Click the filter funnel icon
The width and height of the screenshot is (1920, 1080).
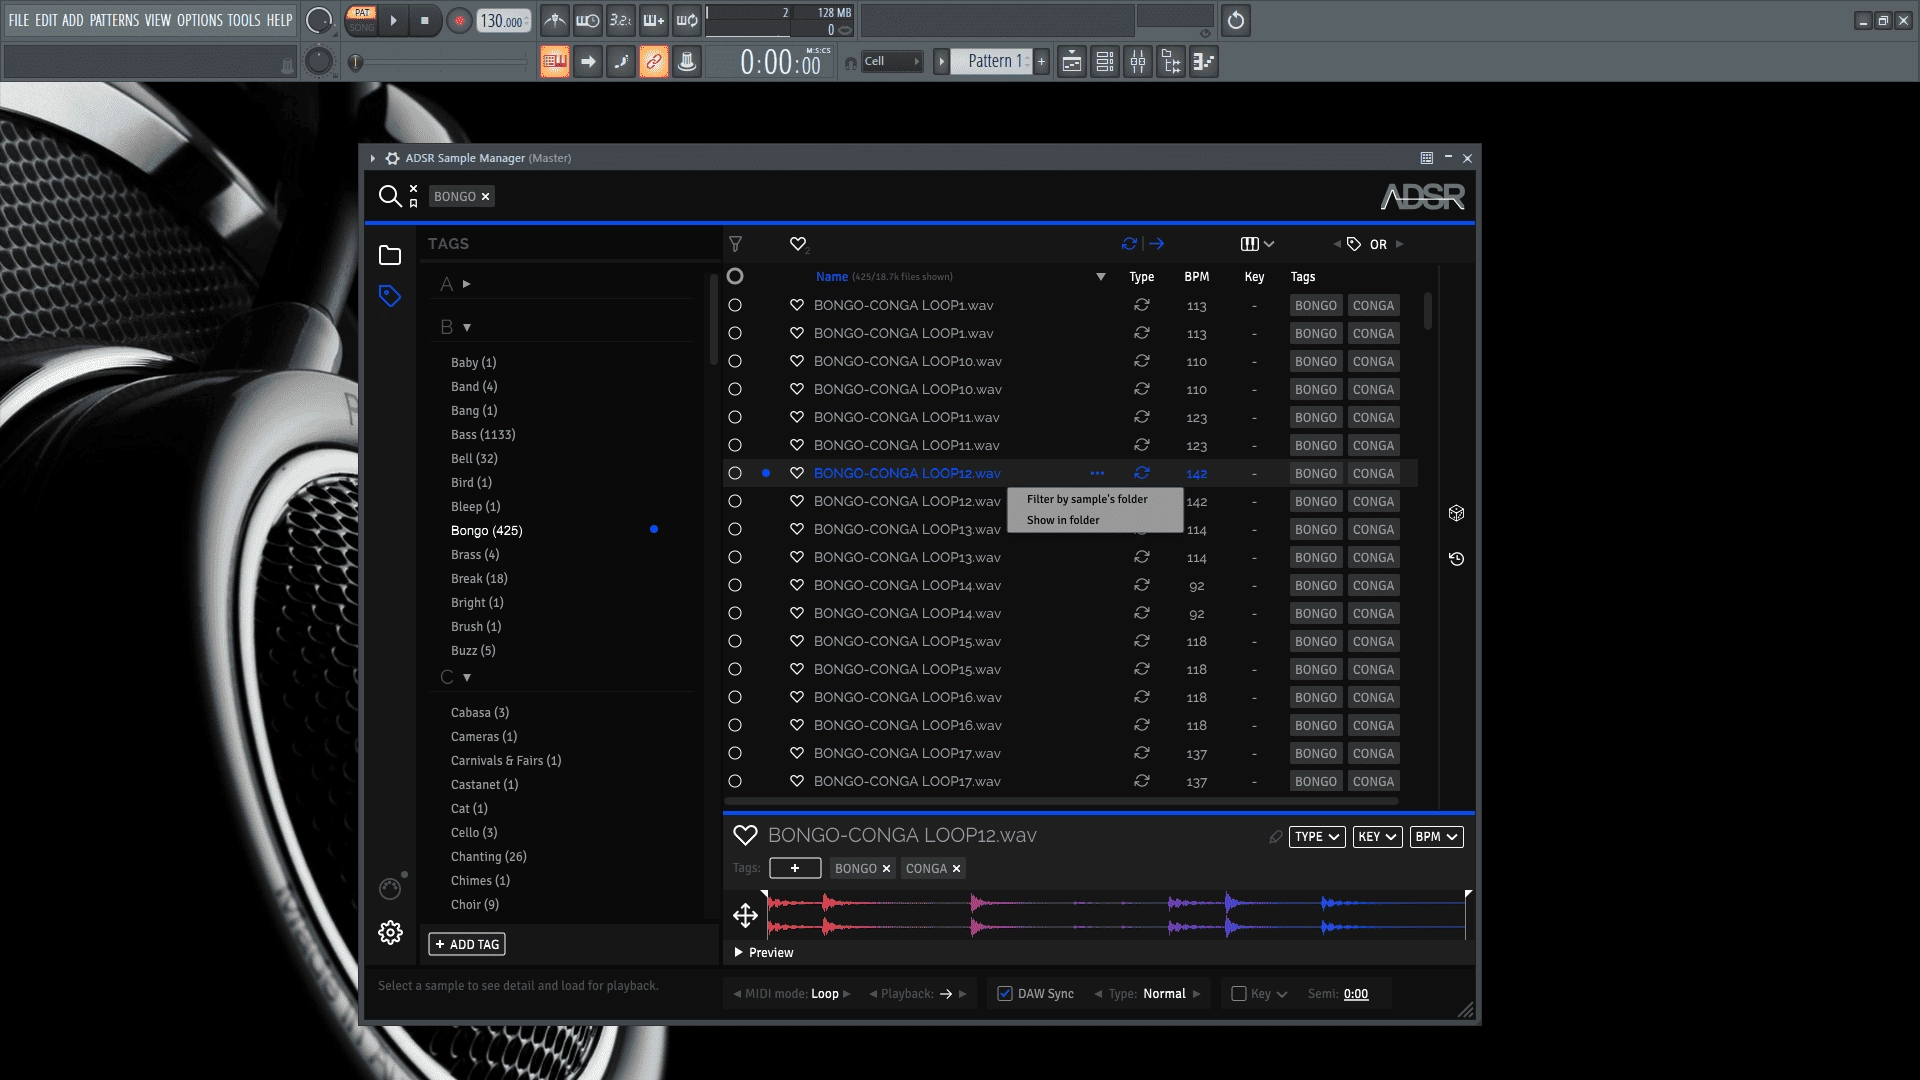coord(736,244)
